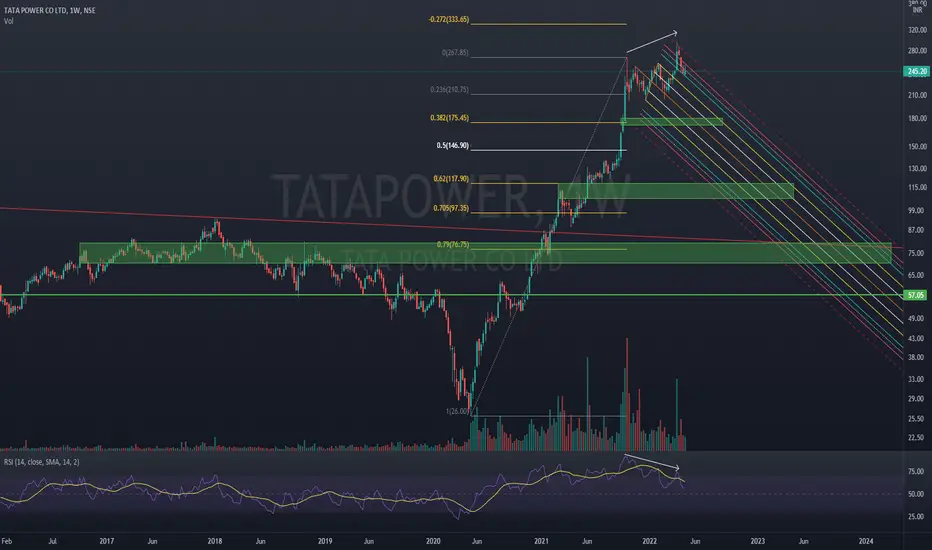Click the RSI 25.00 scale label
Viewport: 932px width, 550px height.
click(917, 517)
